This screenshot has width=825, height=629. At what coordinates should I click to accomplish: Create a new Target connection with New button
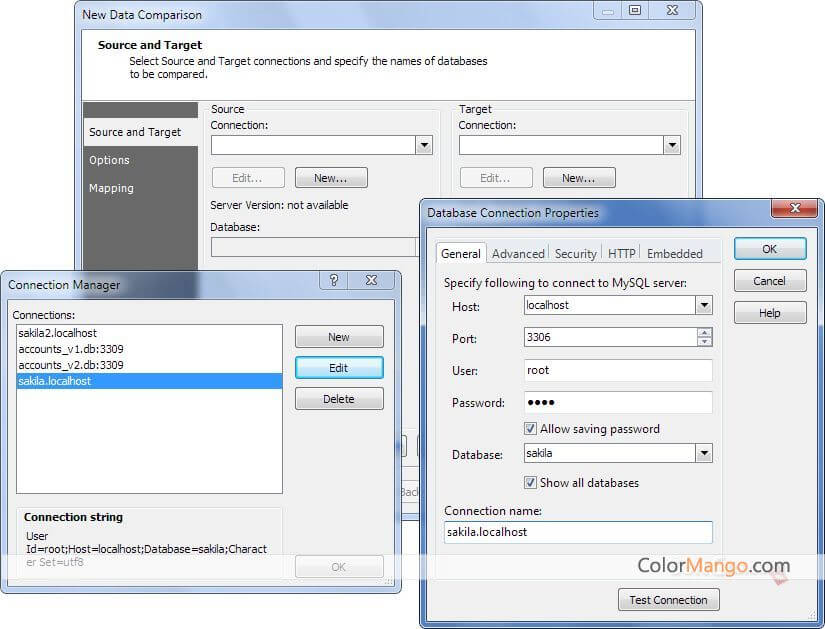pyautogui.click(x=579, y=177)
